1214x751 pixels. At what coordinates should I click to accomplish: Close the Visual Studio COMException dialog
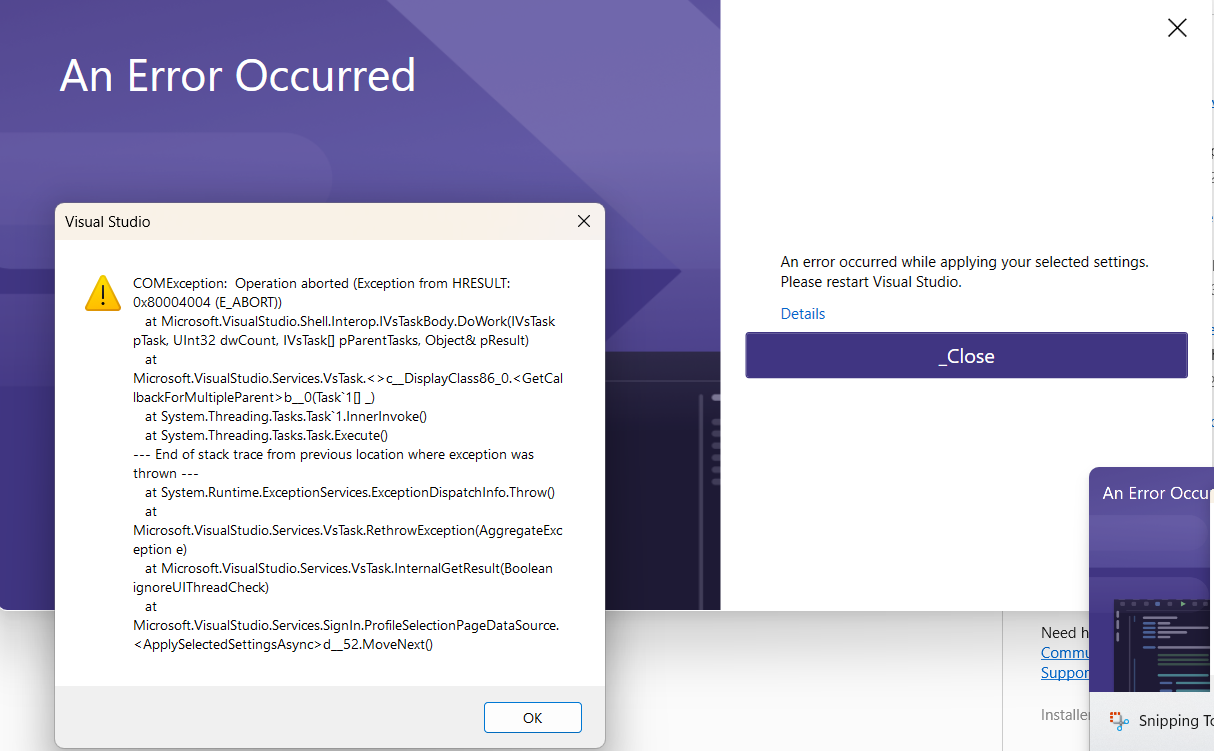(x=584, y=221)
